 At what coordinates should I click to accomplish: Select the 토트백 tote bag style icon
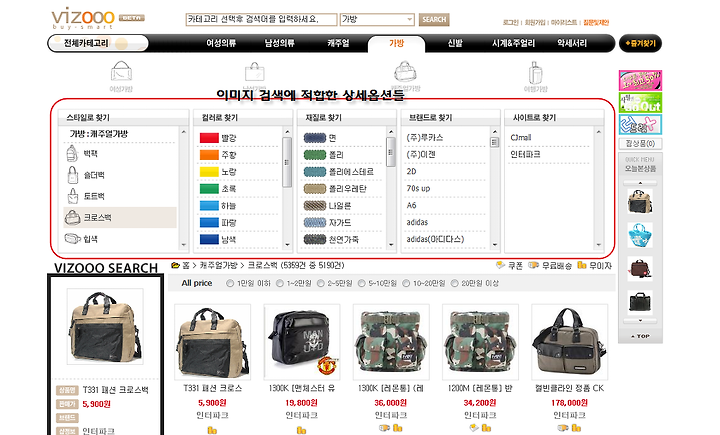coord(73,196)
